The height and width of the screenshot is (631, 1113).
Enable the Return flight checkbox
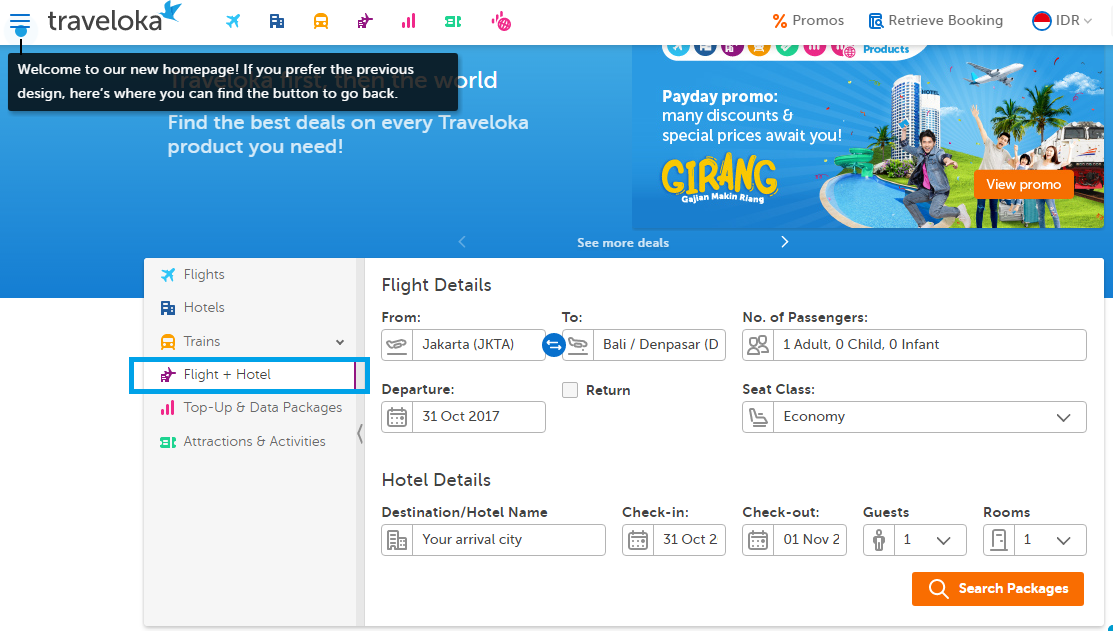(570, 390)
